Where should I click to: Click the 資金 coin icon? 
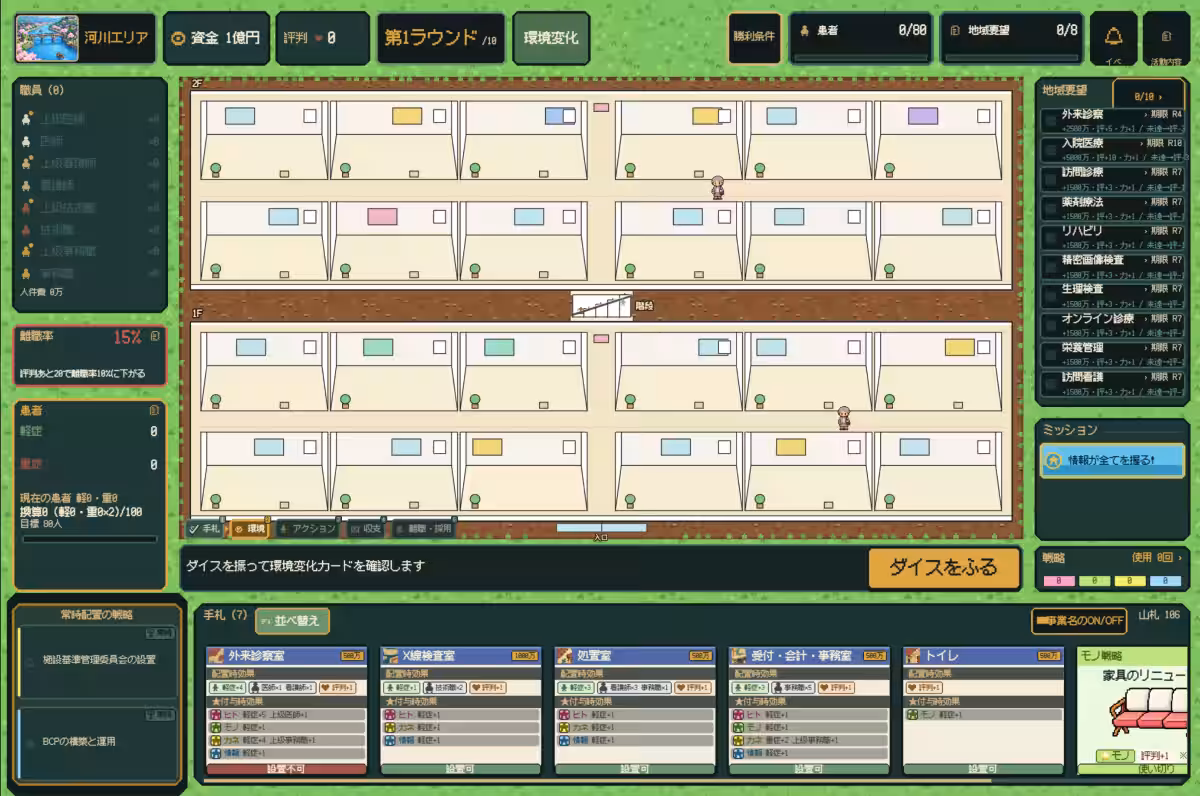pyautogui.click(x=178, y=39)
